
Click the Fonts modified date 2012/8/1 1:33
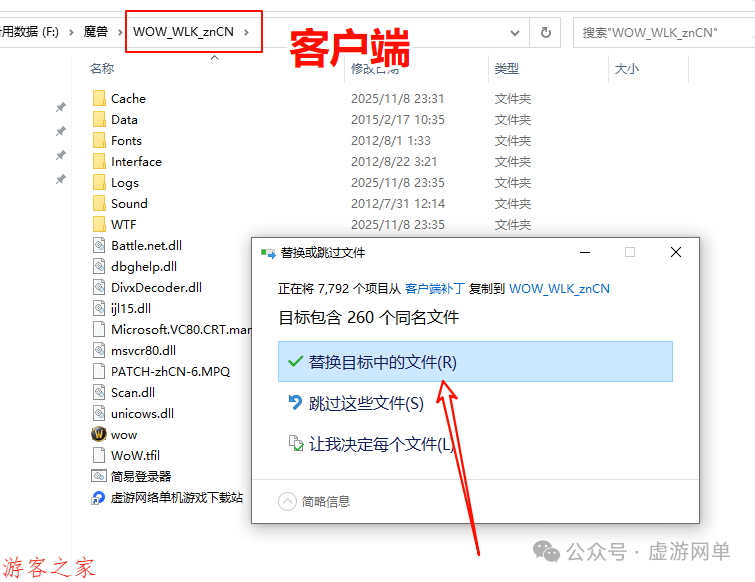pos(391,141)
